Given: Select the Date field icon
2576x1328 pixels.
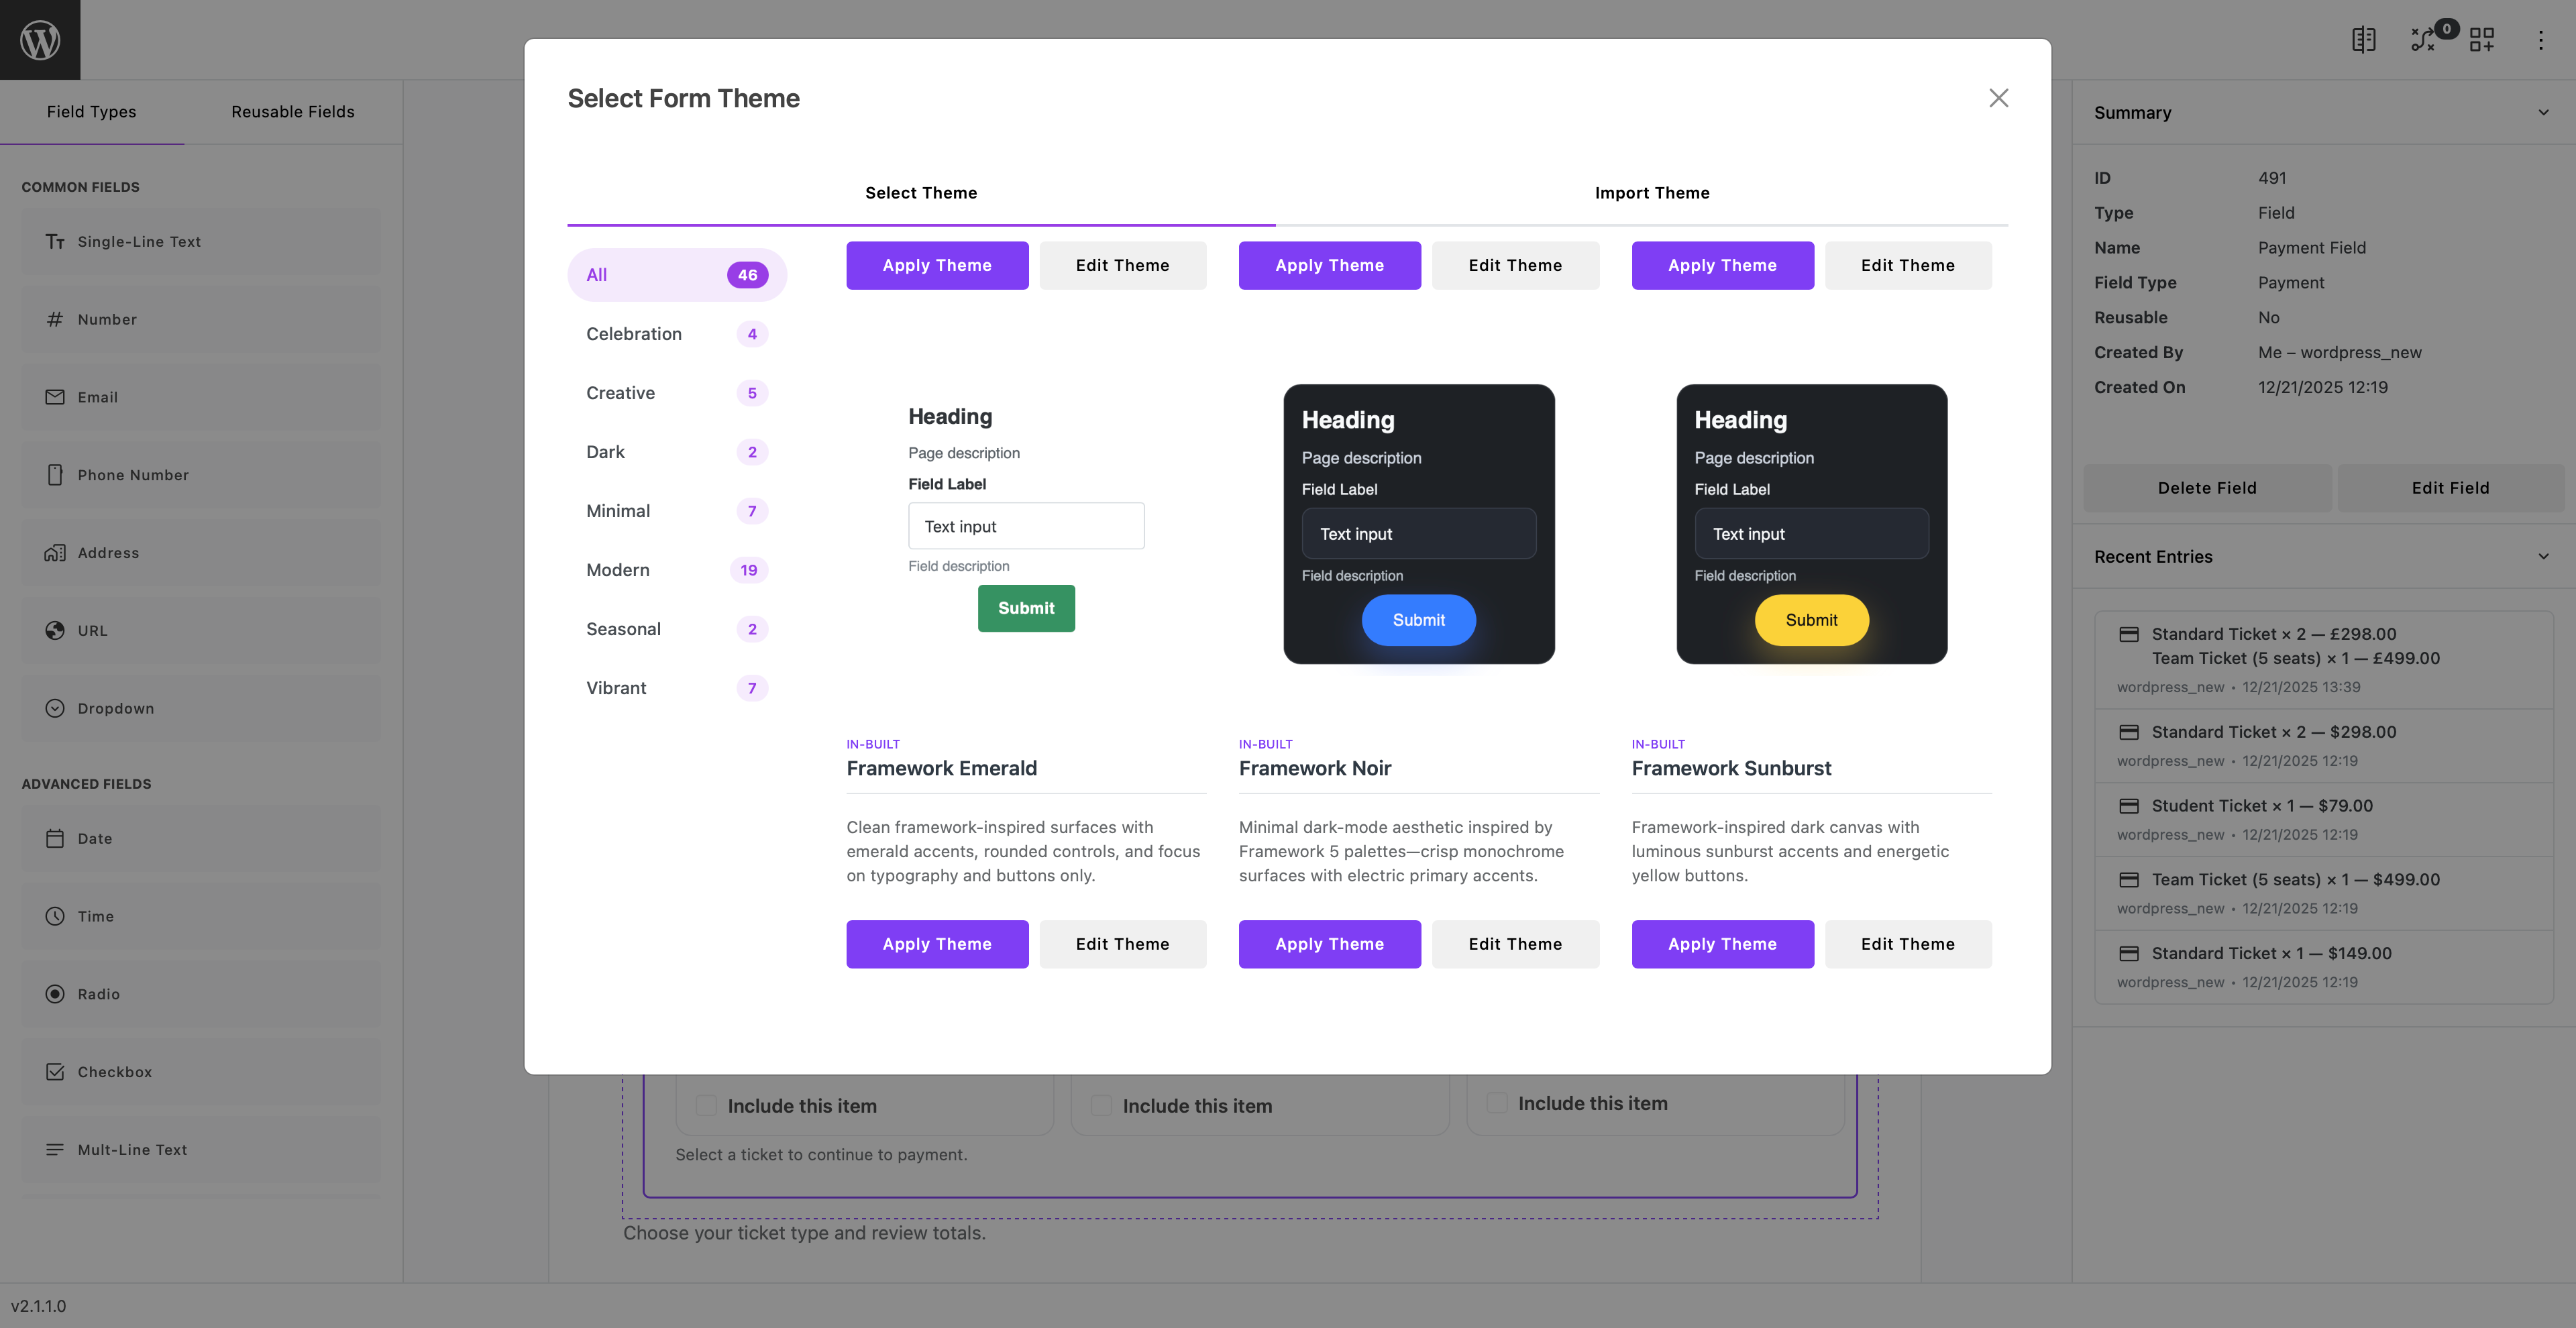Looking at the screenshot, I should 55,838.
